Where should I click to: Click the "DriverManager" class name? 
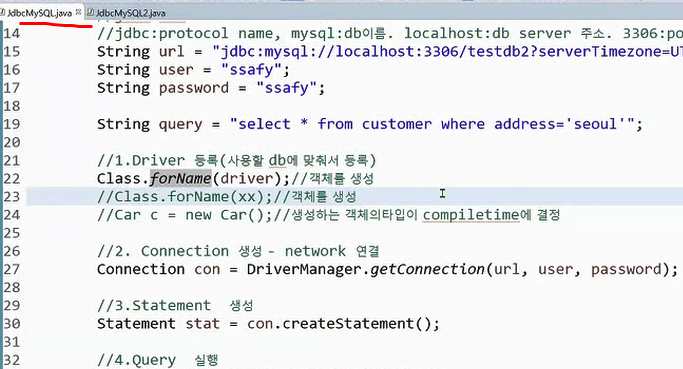click(x=304, y=269)
